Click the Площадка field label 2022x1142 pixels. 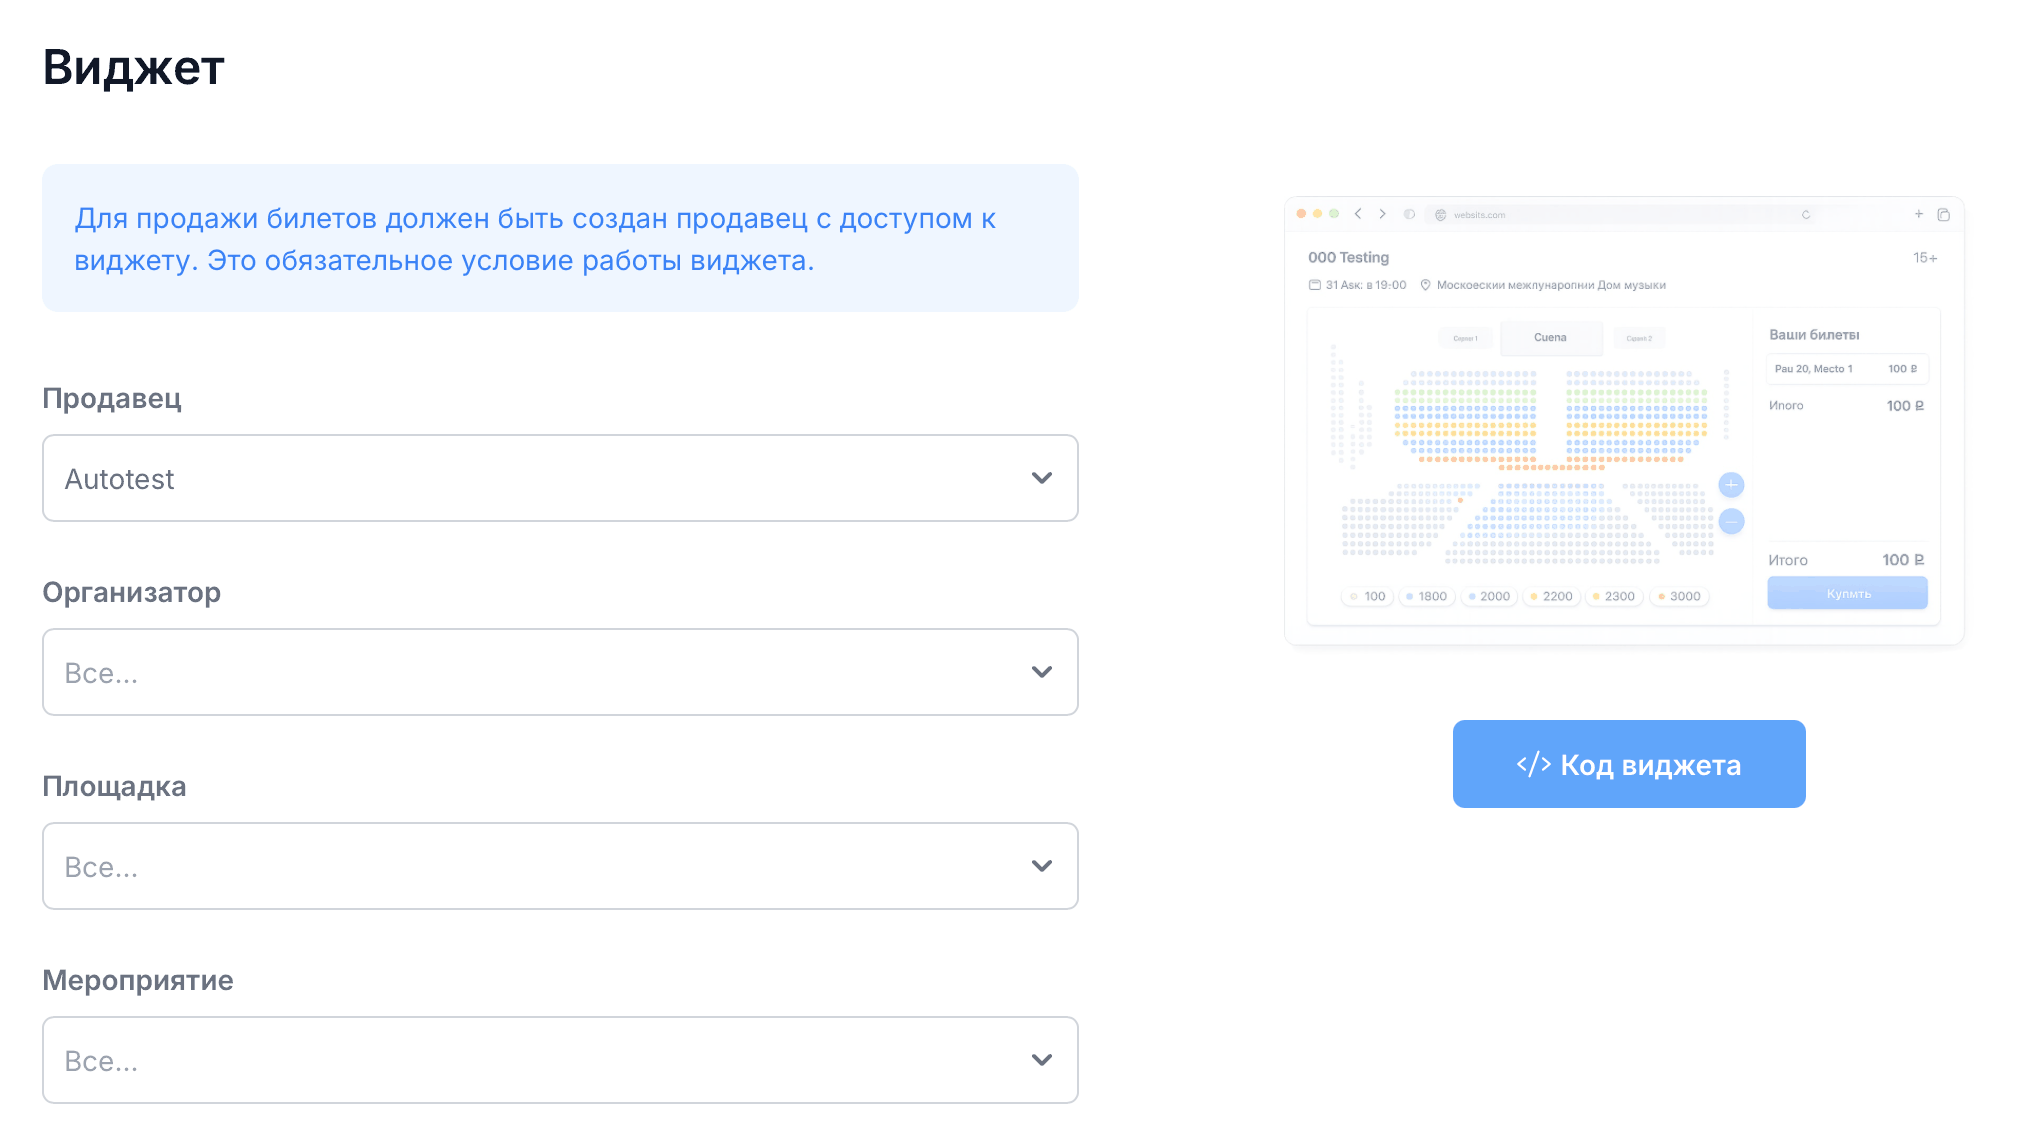click(114, 786)
